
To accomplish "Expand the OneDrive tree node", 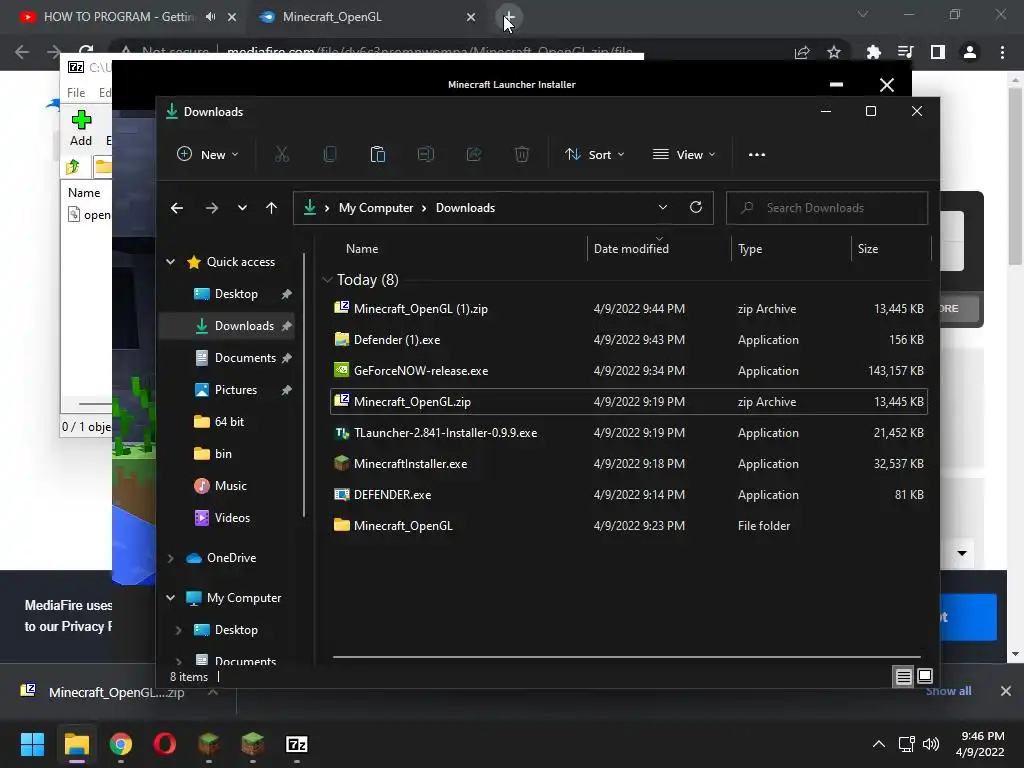I will point(170,558).
